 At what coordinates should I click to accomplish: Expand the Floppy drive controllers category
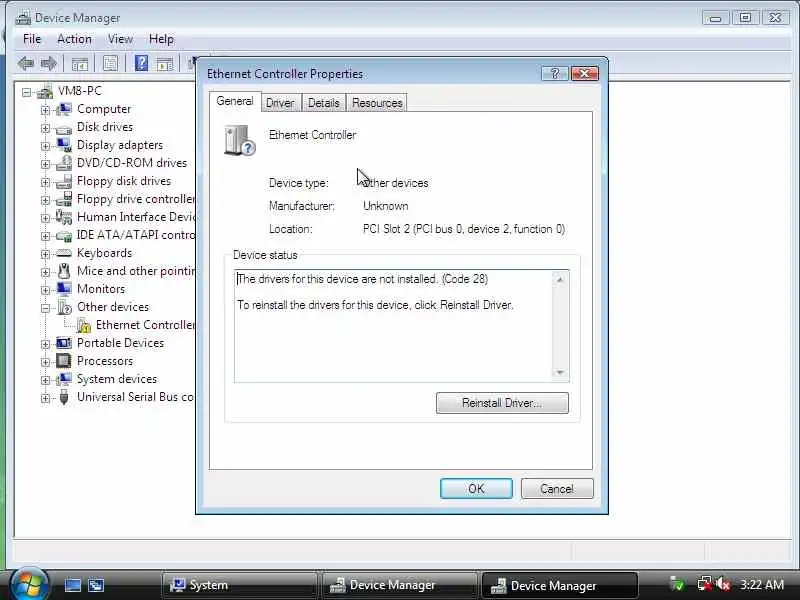pyautogui.click(x=45, y=200)
